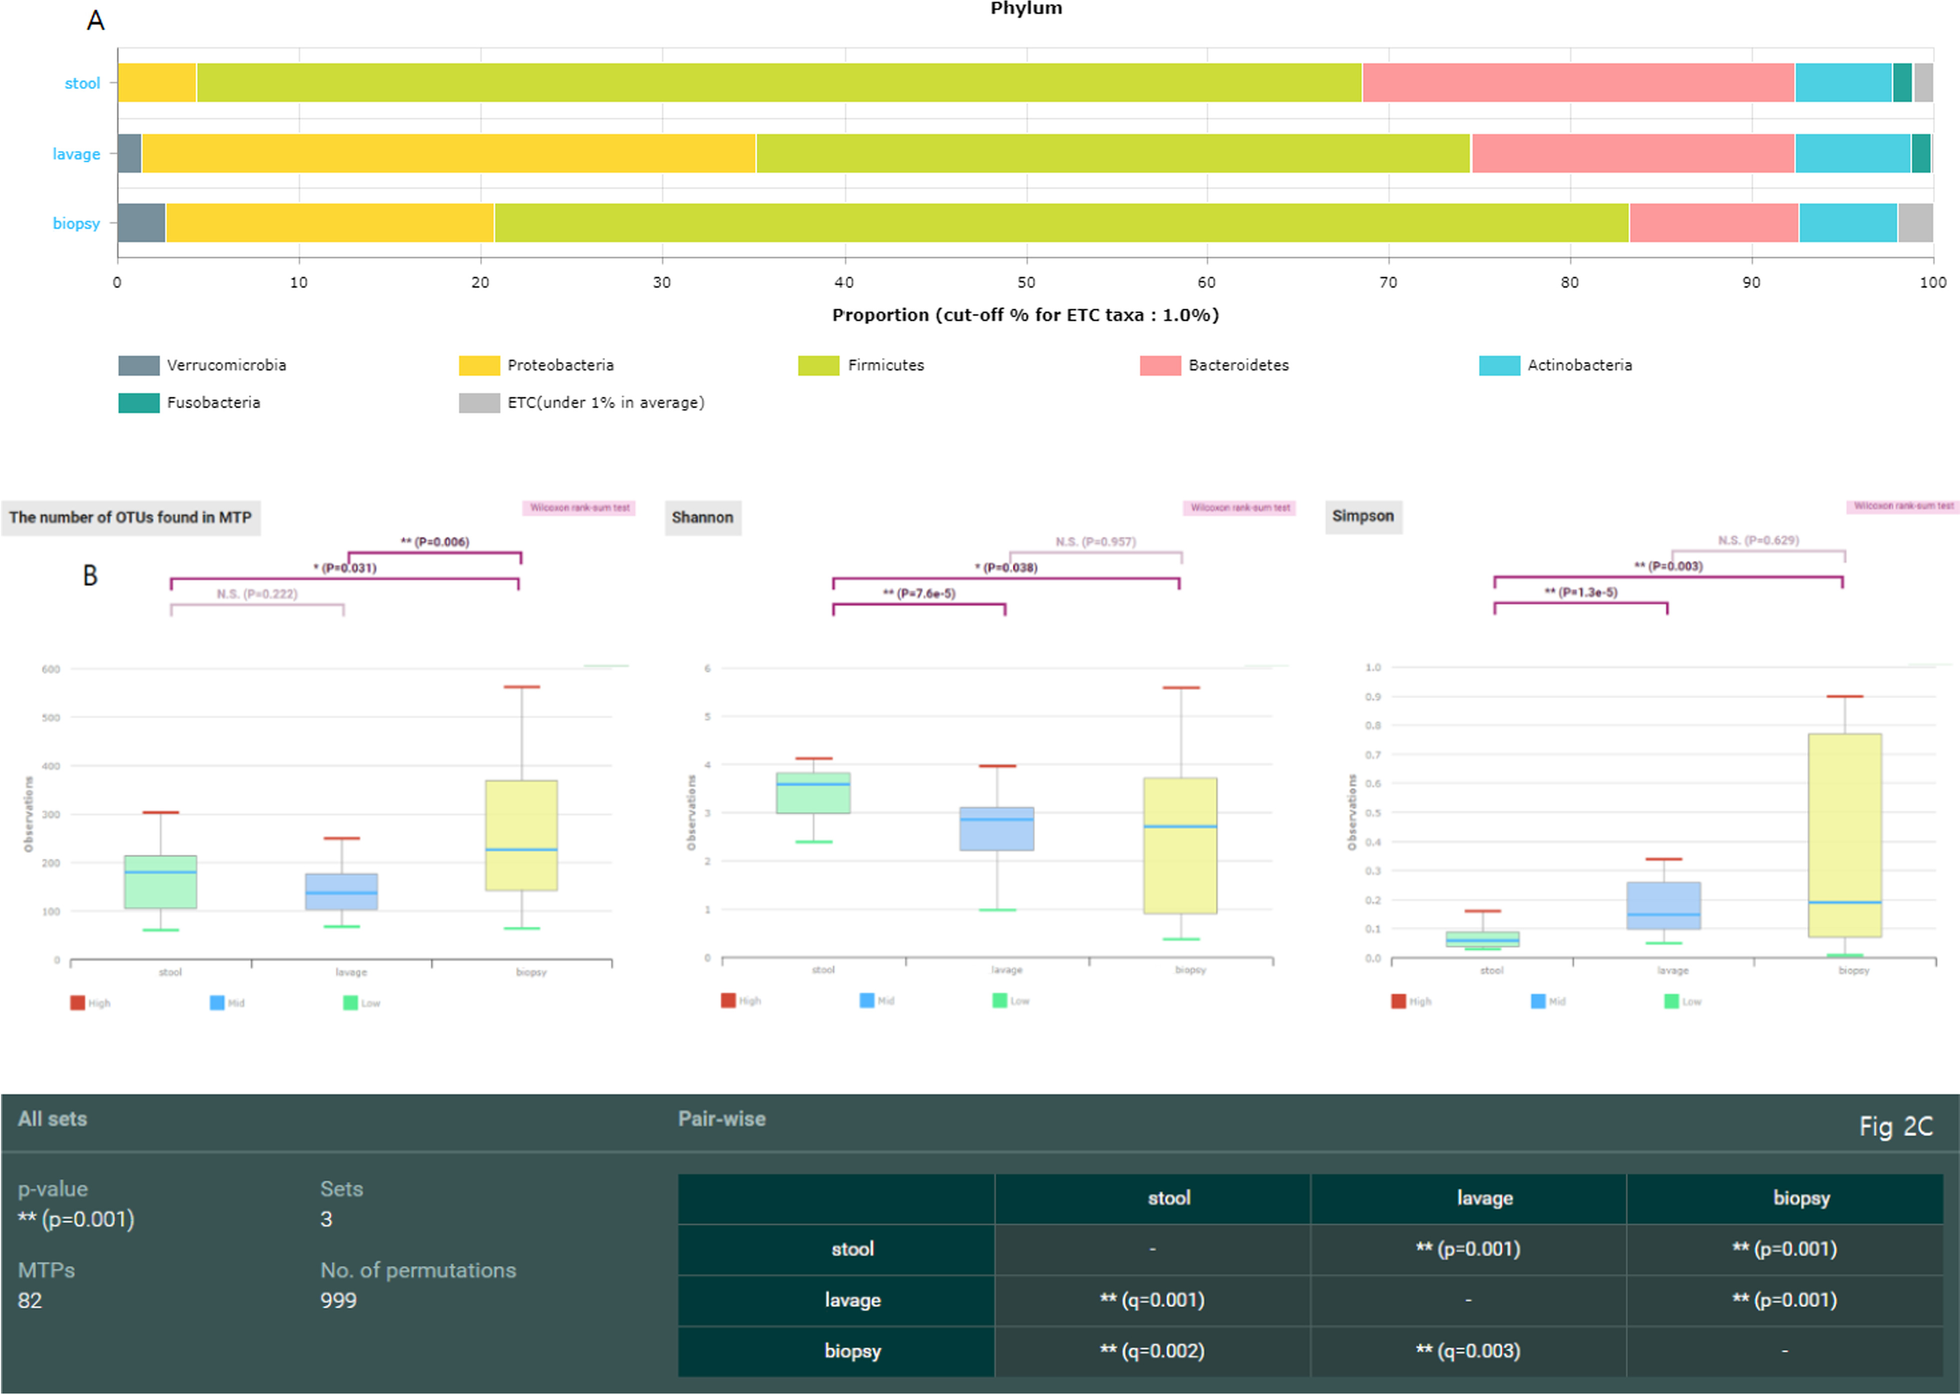Select the lavage row label in the phylum chart

click(x=77, y=154)
